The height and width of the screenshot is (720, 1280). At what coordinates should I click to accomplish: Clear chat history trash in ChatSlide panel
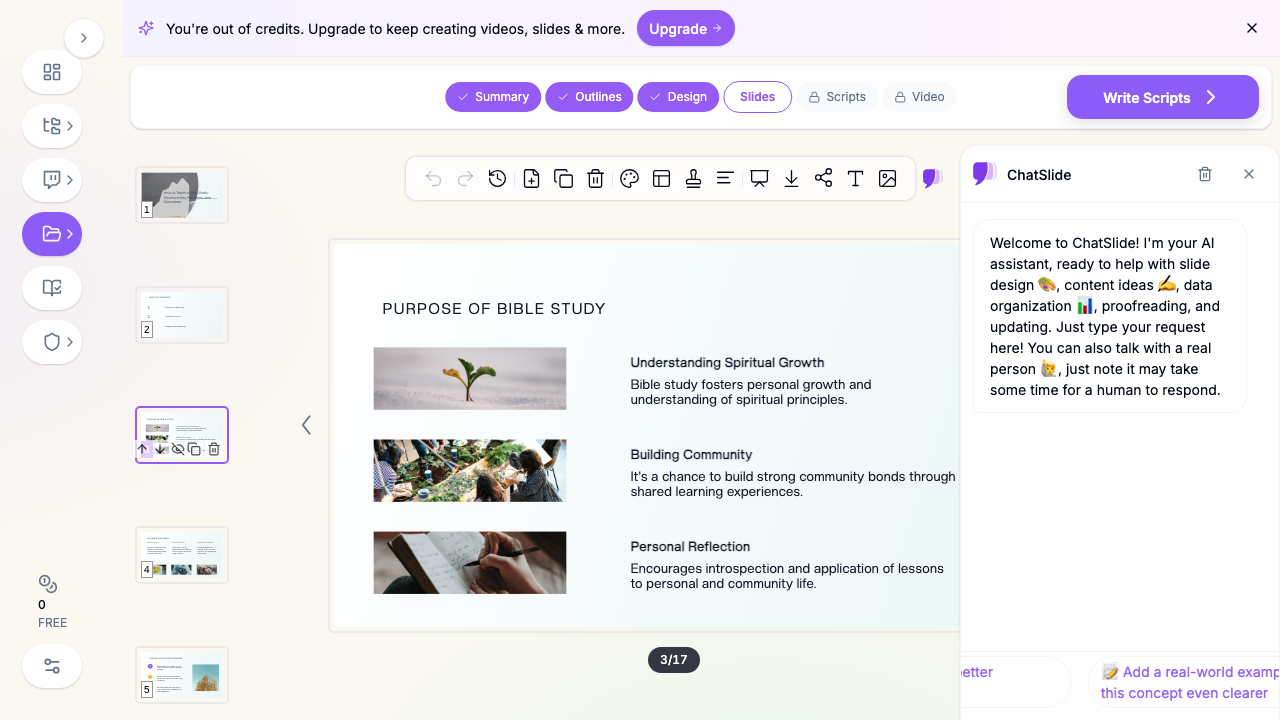(x=1205, y=174)
